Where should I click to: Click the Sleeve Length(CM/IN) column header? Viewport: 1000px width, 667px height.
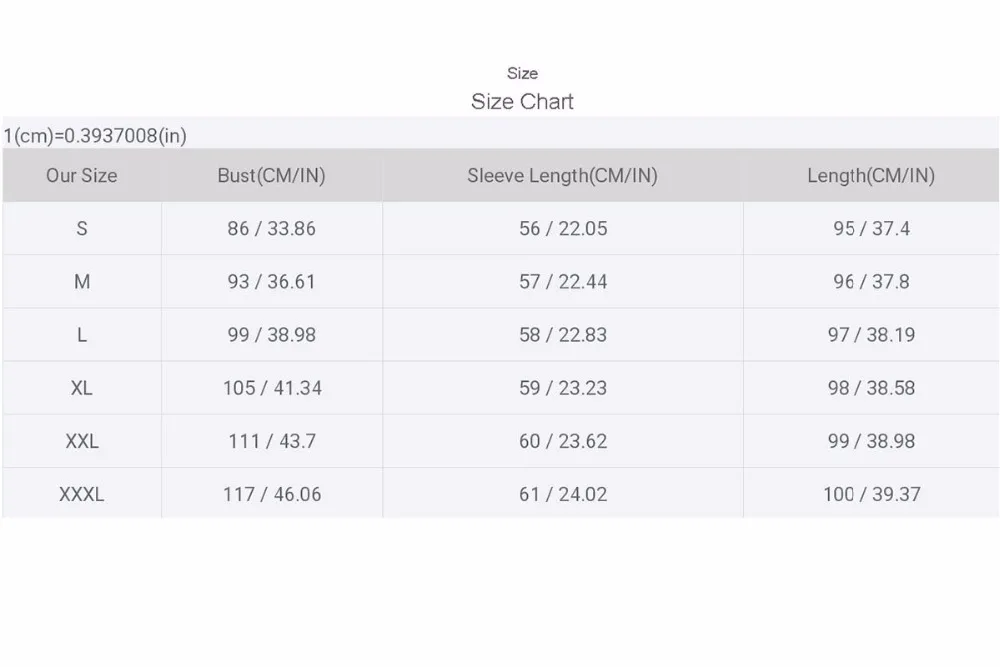coord(562,175)
